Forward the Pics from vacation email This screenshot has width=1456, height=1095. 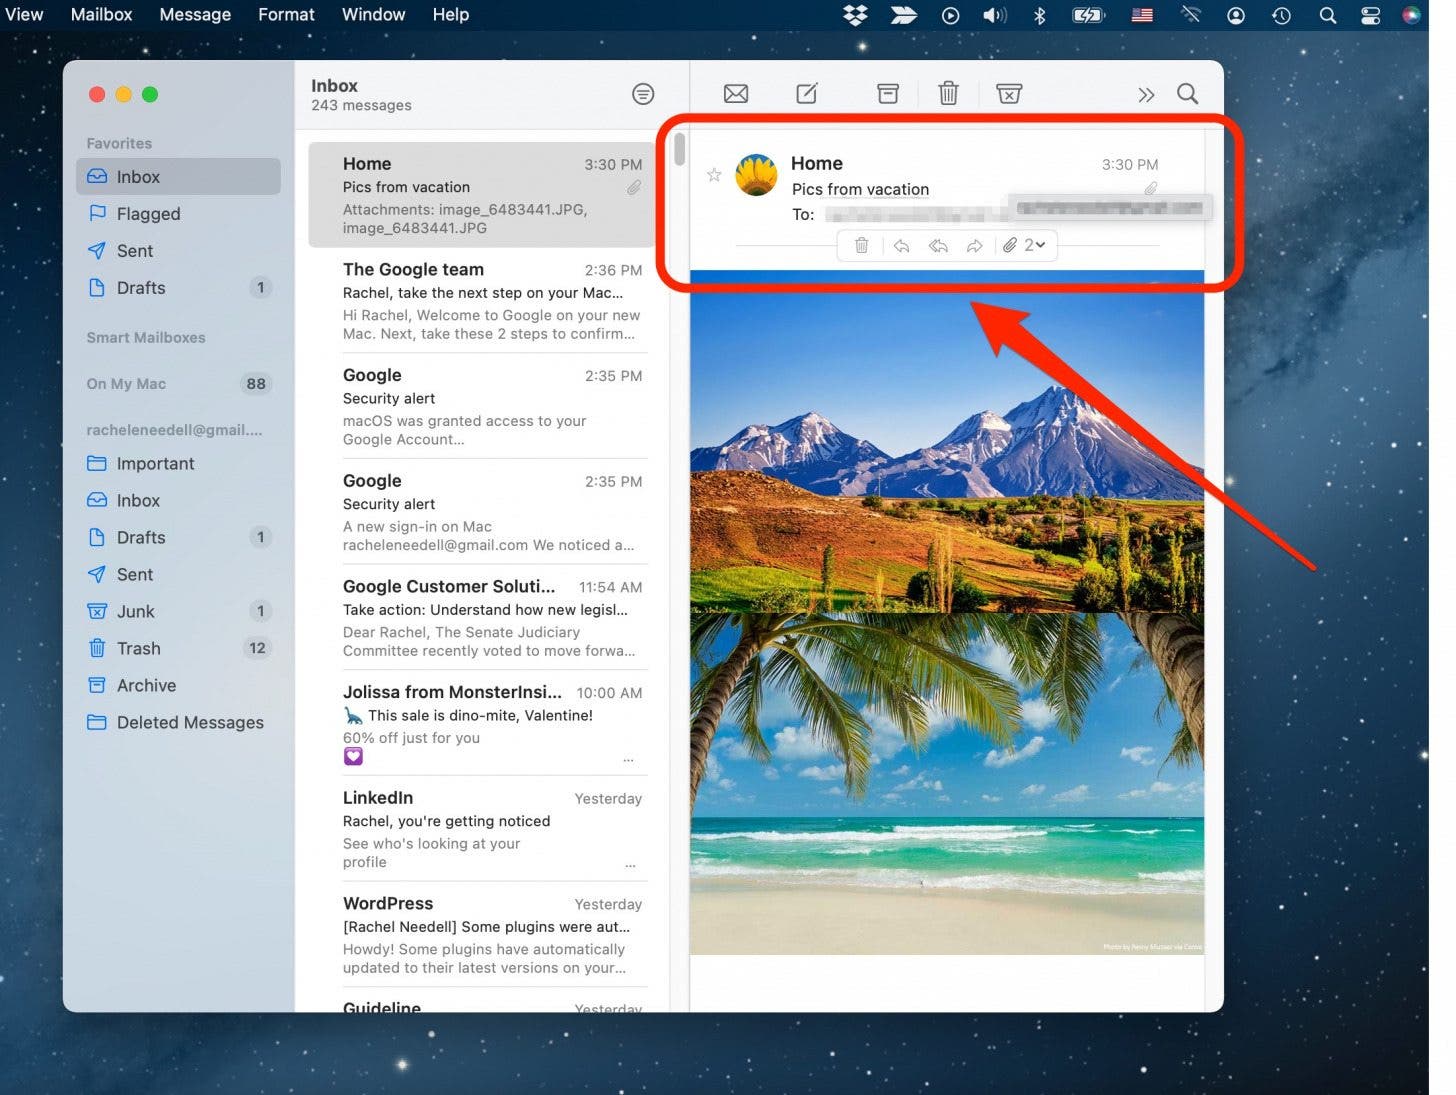[974, 246]
